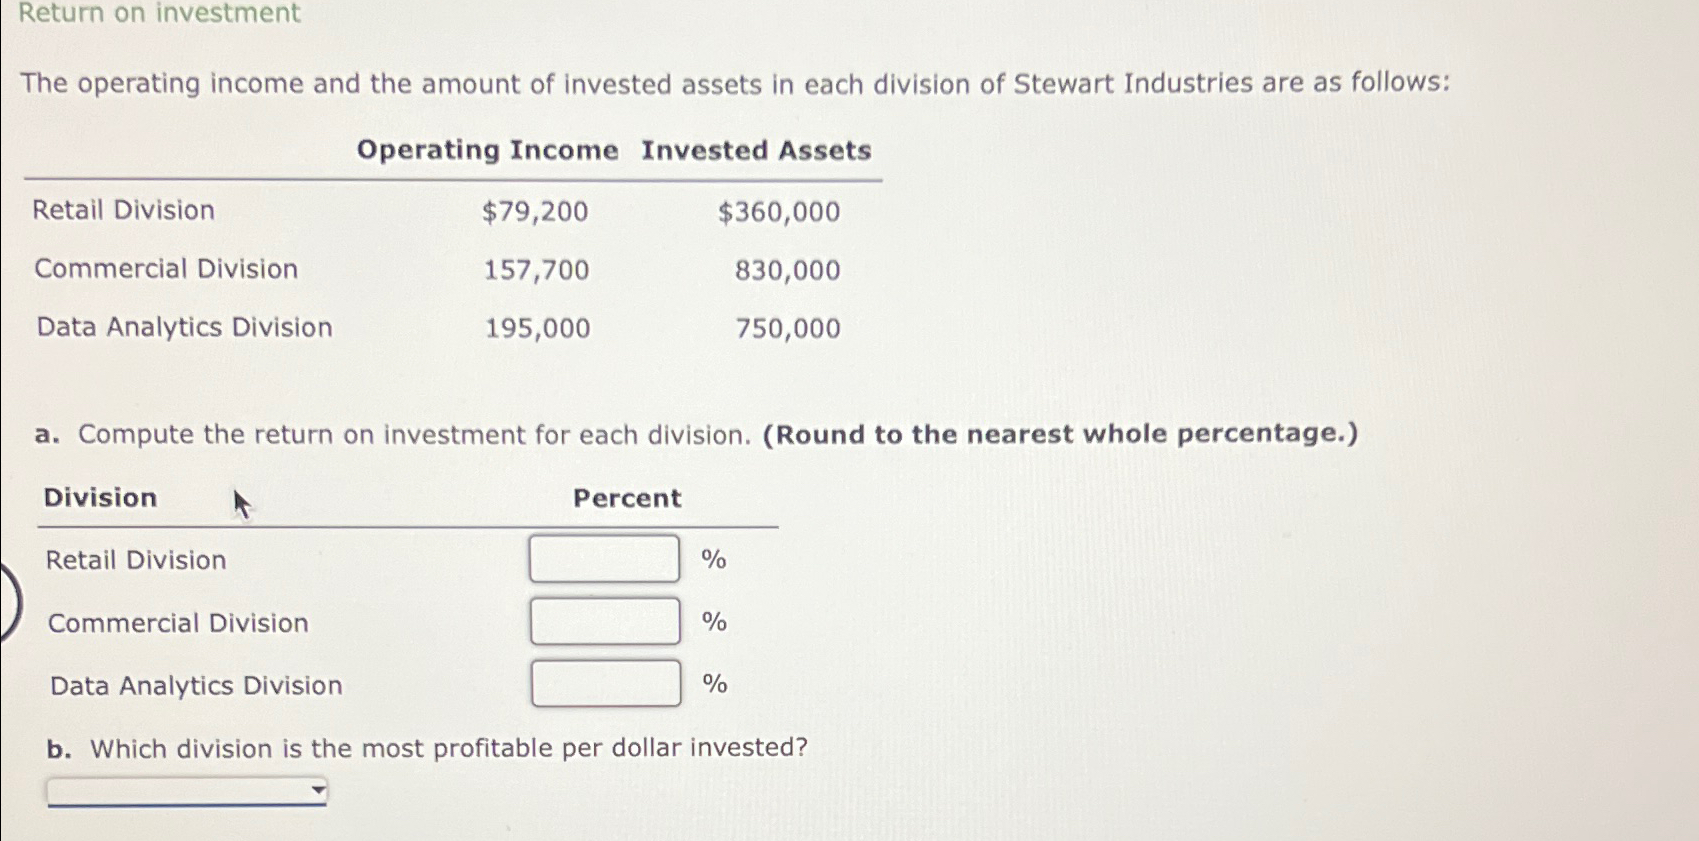
Task: Click the Operating Income column header
Action: [487, 150]
